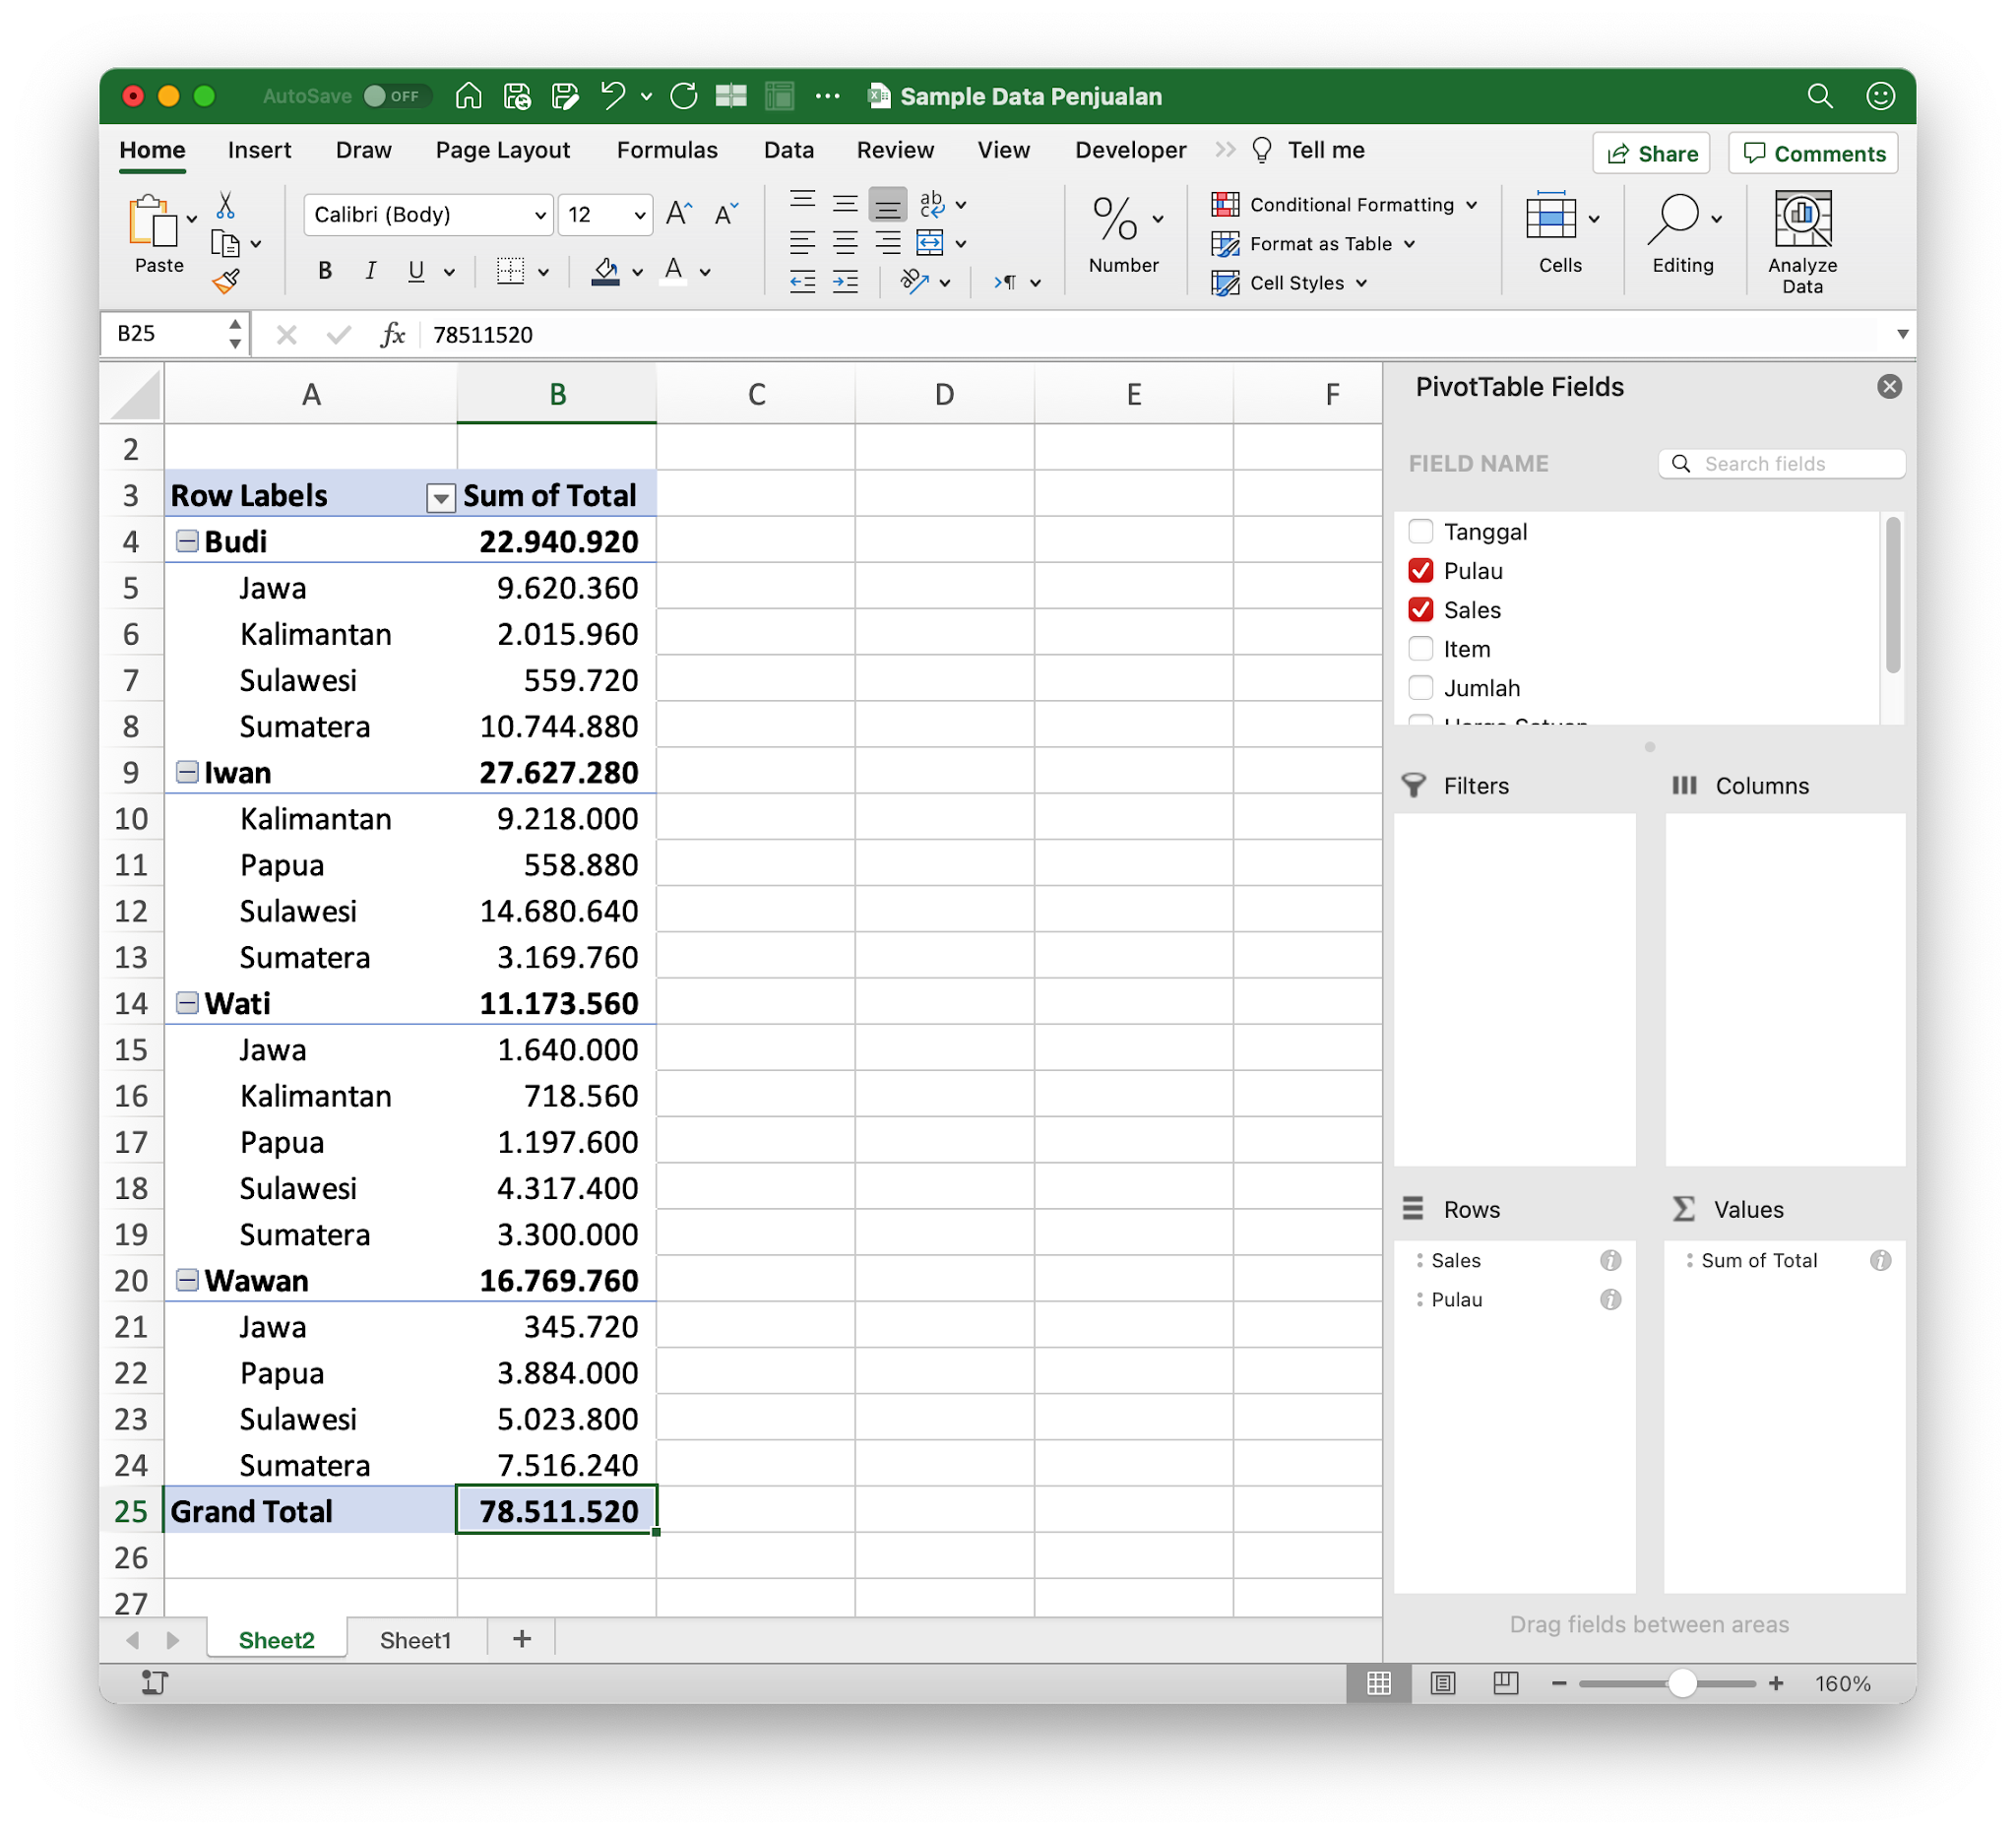
Task: Click the Increase Font Size icon
Action: (x=679, y=214)
